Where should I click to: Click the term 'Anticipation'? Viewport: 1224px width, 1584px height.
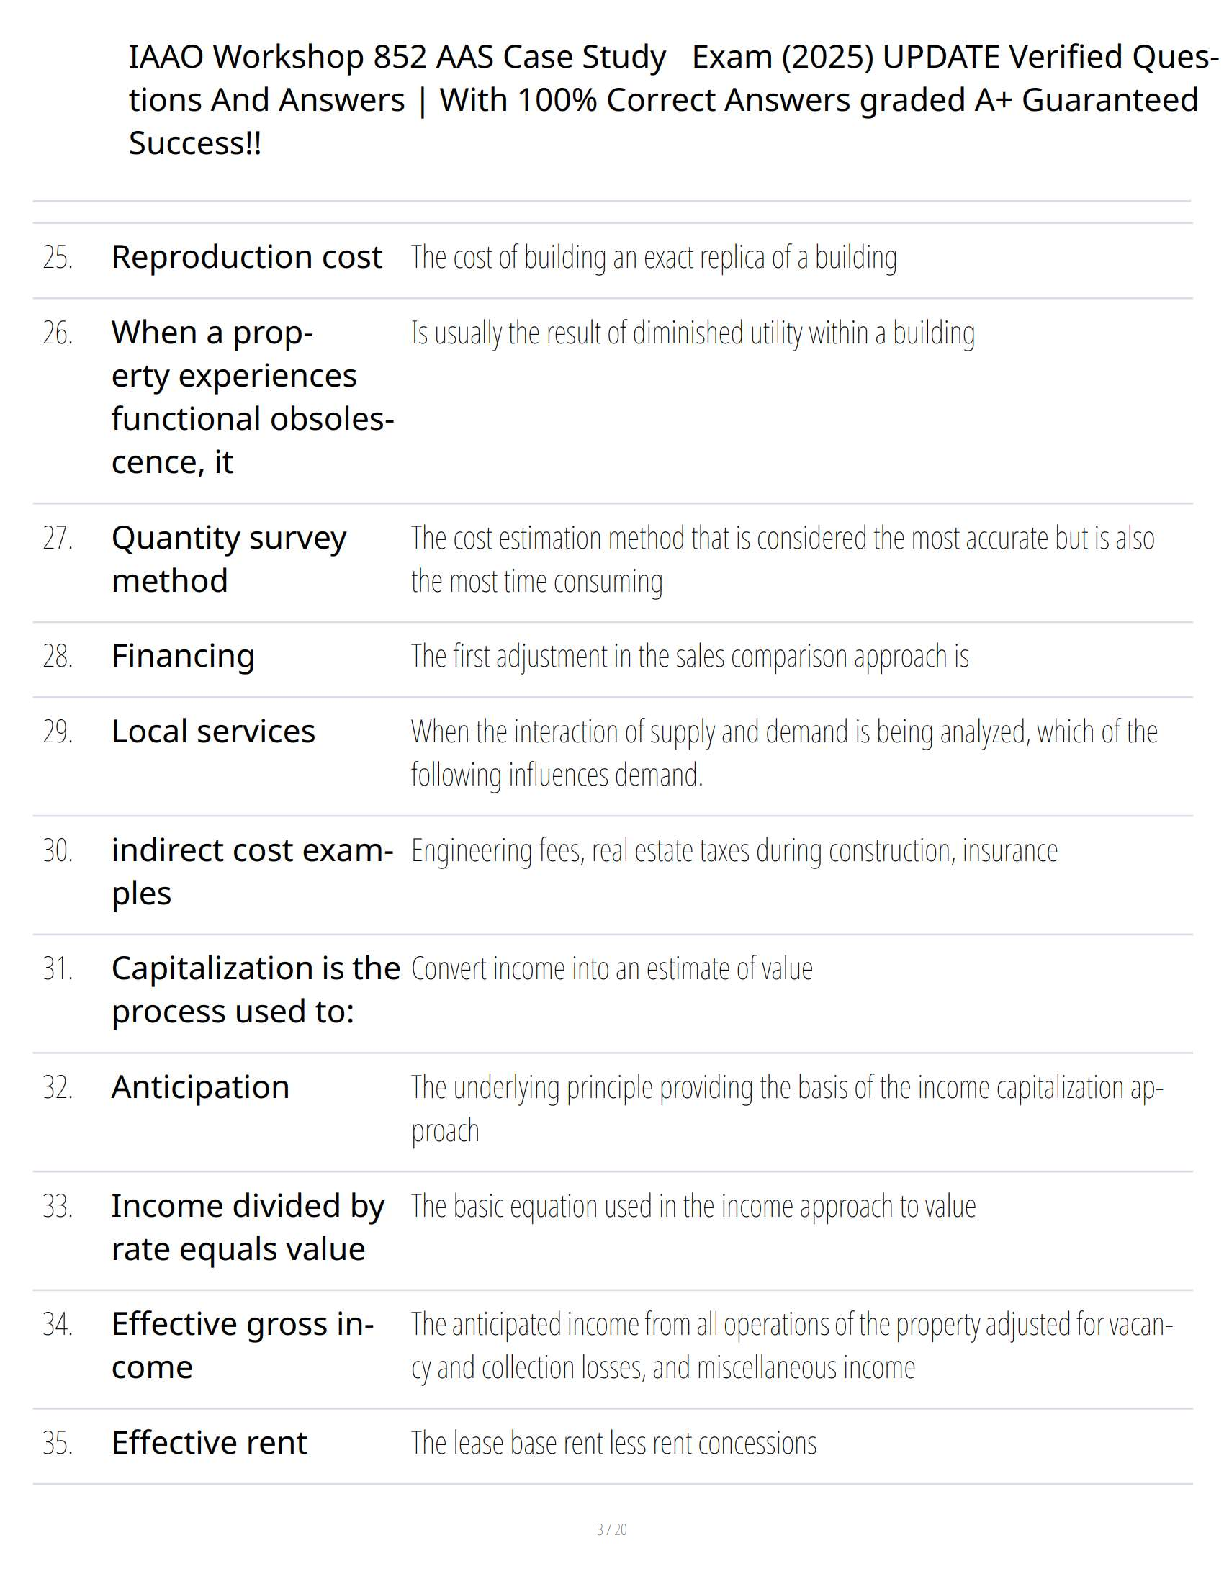tap(200, 1087)
